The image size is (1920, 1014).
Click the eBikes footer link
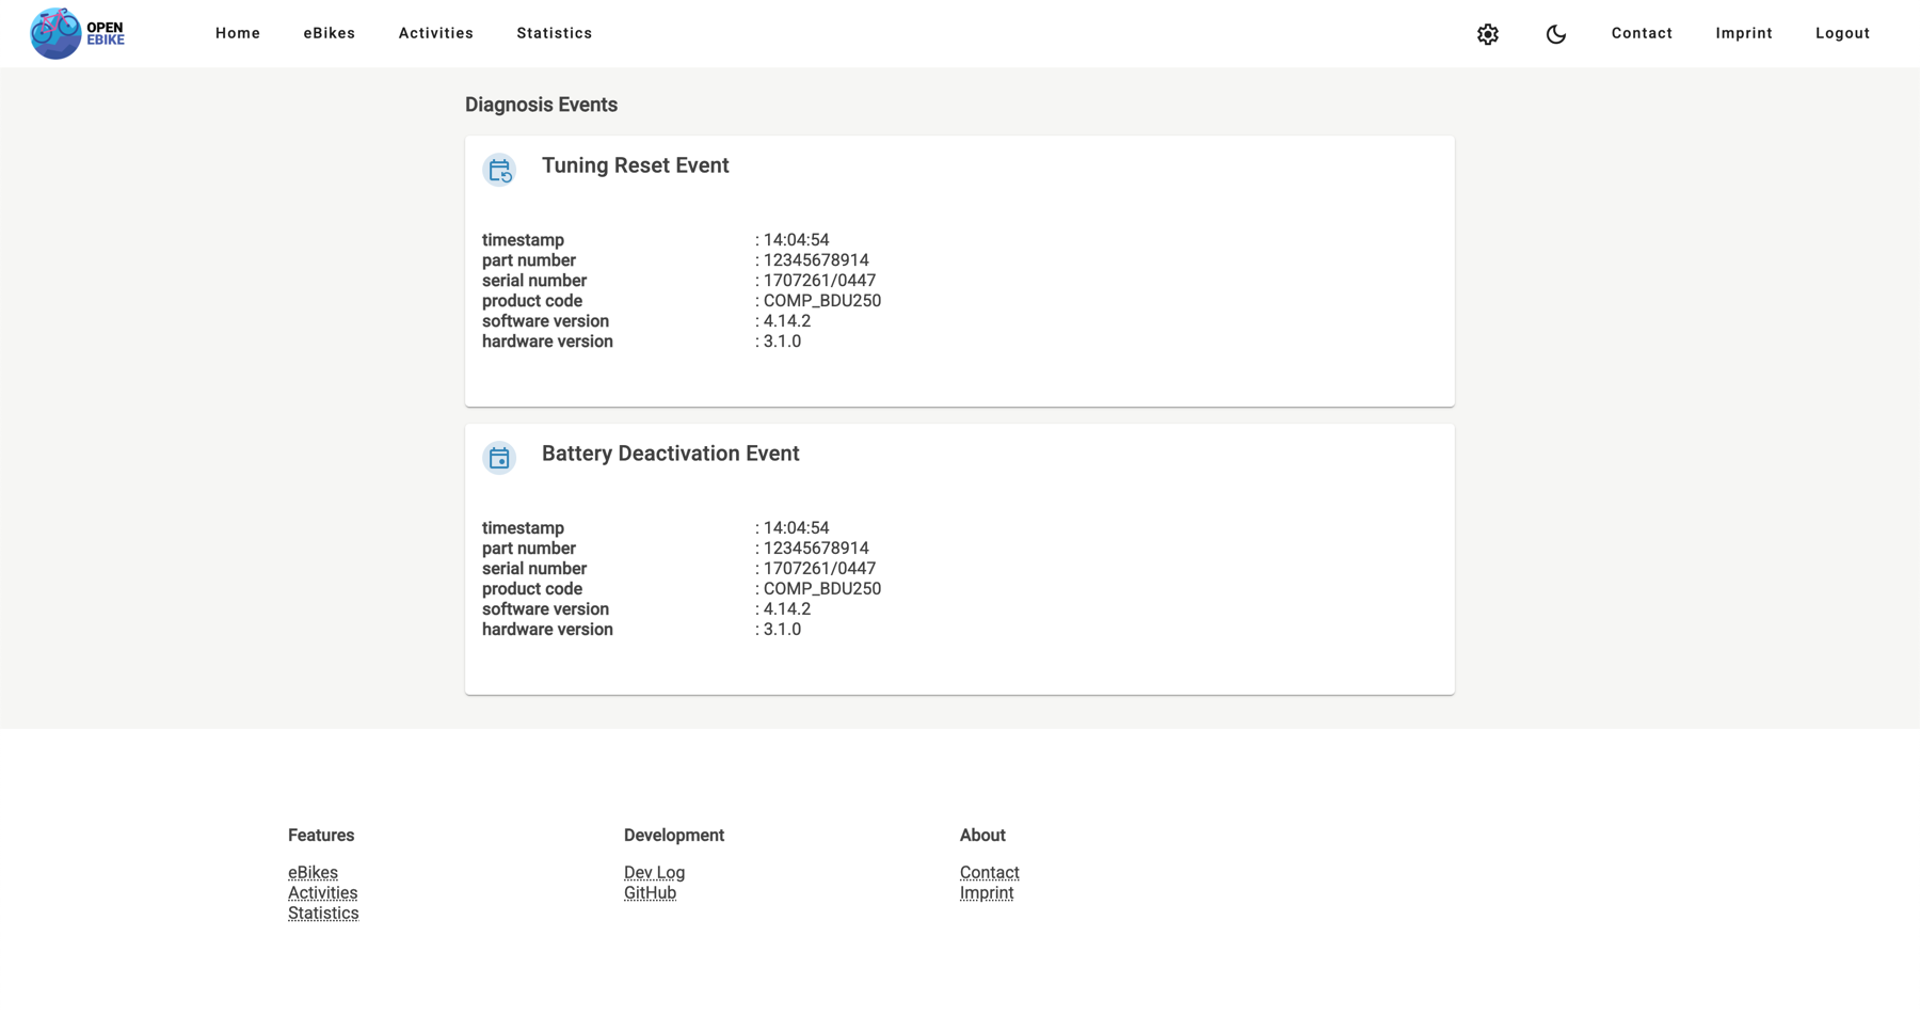click(x=313, y=872)
